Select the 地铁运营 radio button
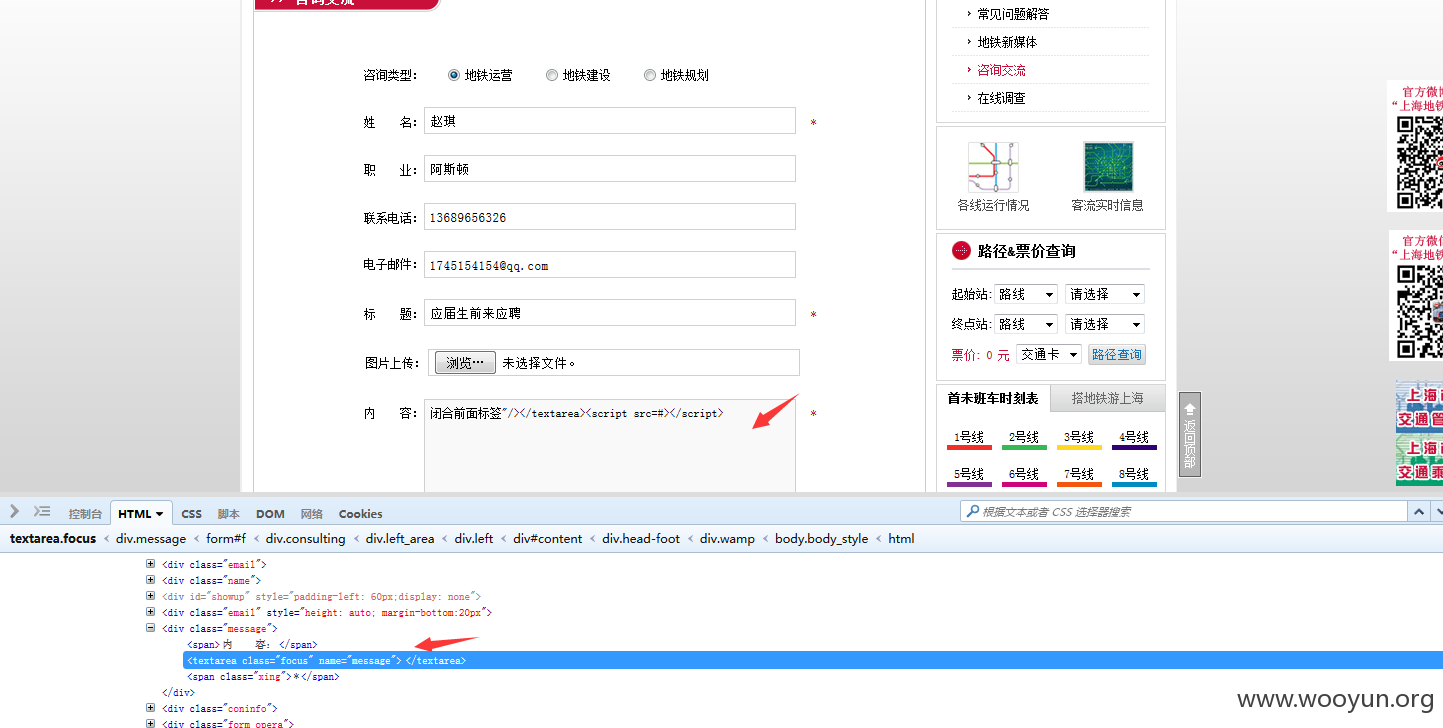 454,75
